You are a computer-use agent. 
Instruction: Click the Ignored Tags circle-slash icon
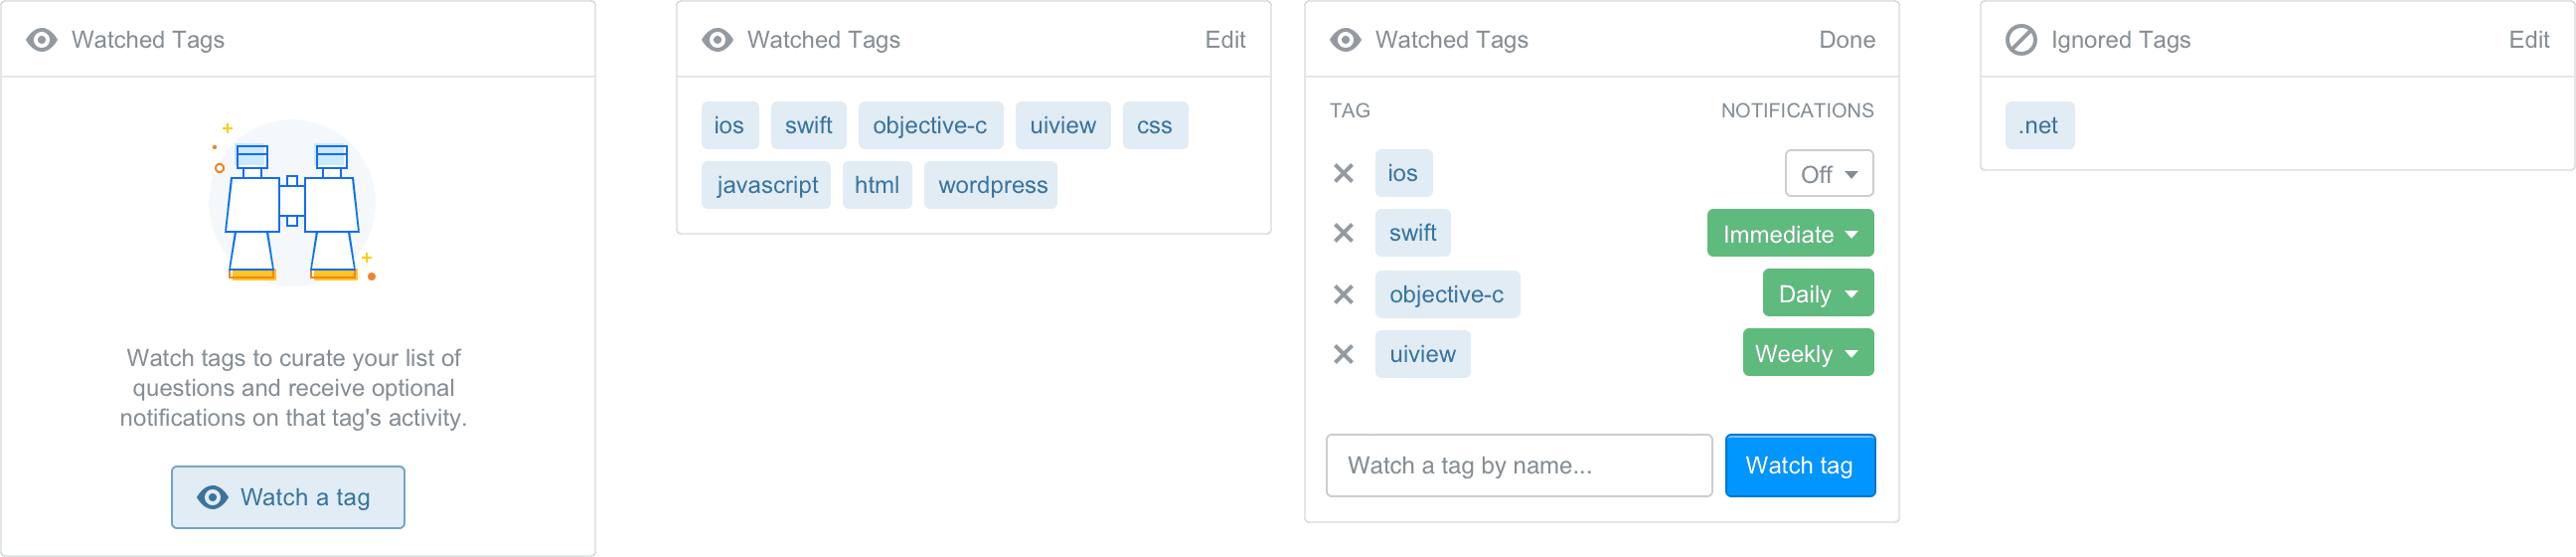2021,40
